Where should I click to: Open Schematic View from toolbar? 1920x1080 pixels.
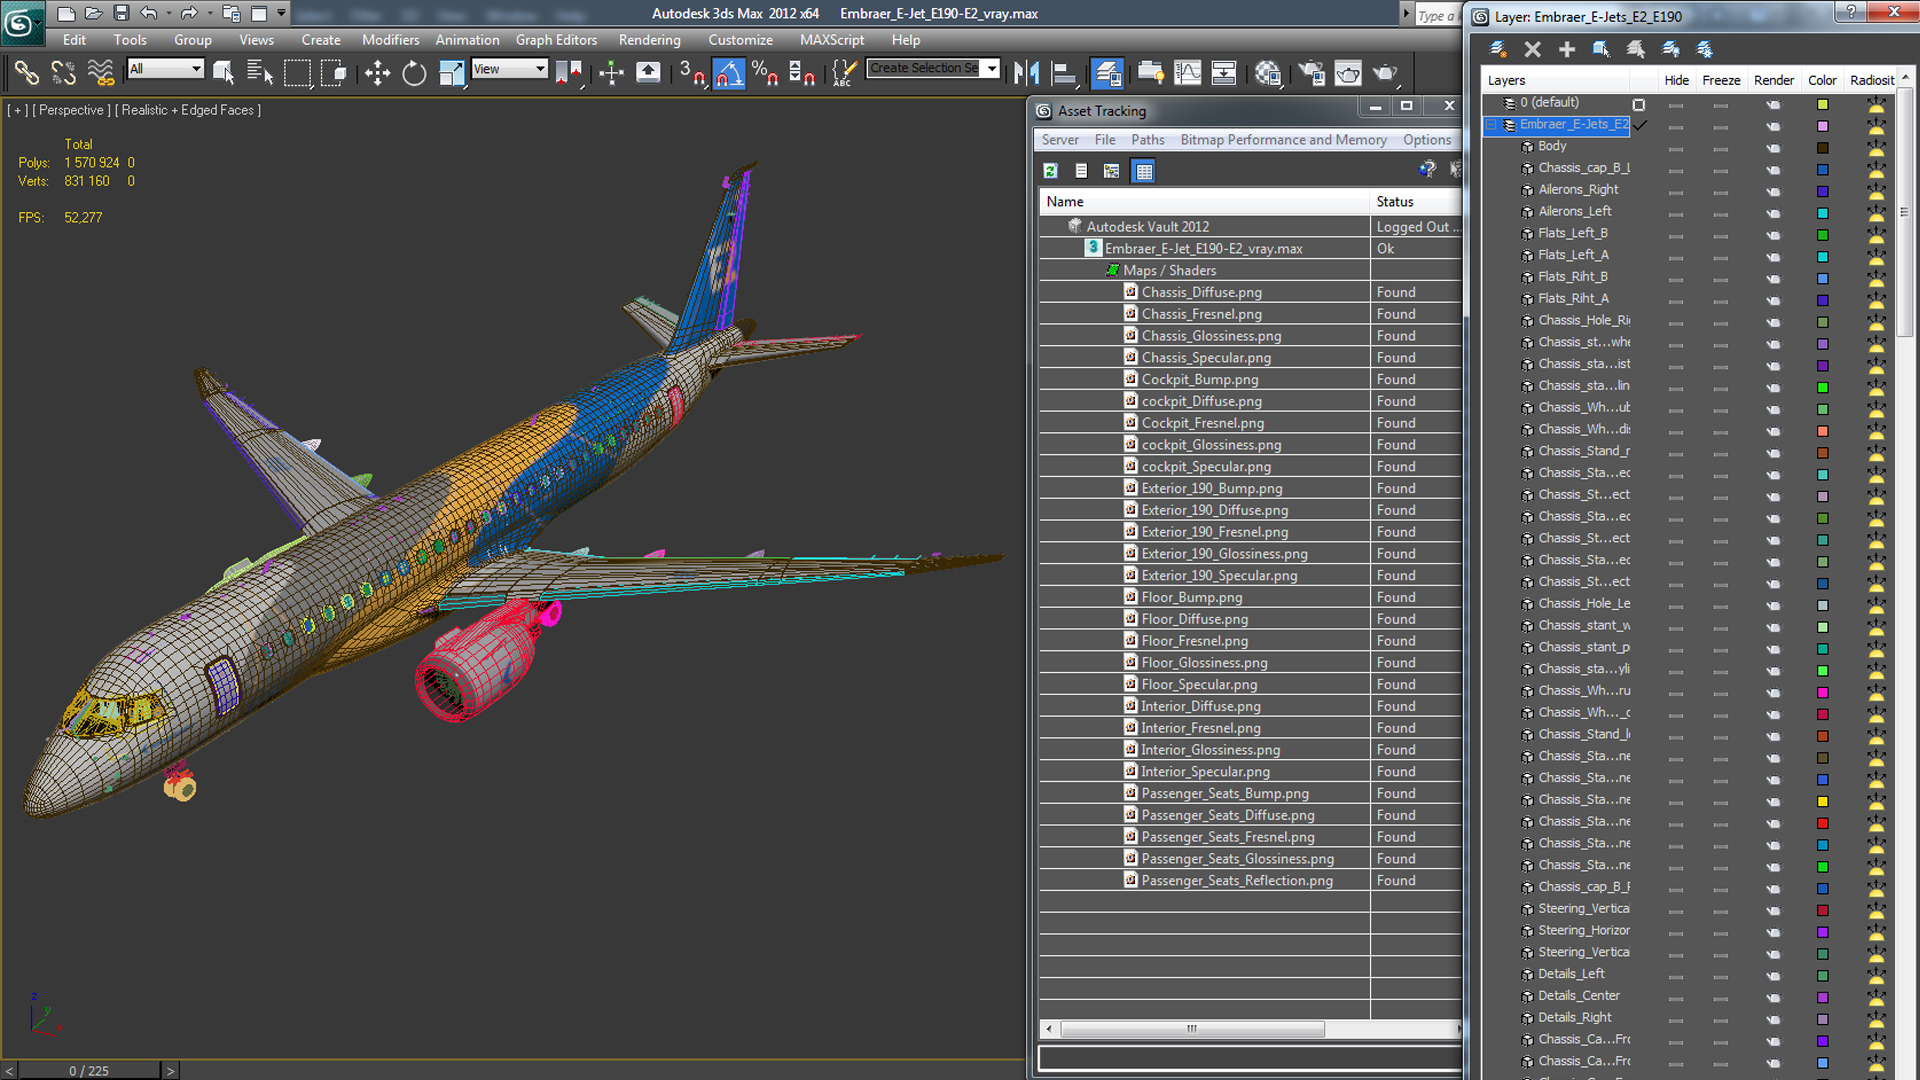(1224, 72)
